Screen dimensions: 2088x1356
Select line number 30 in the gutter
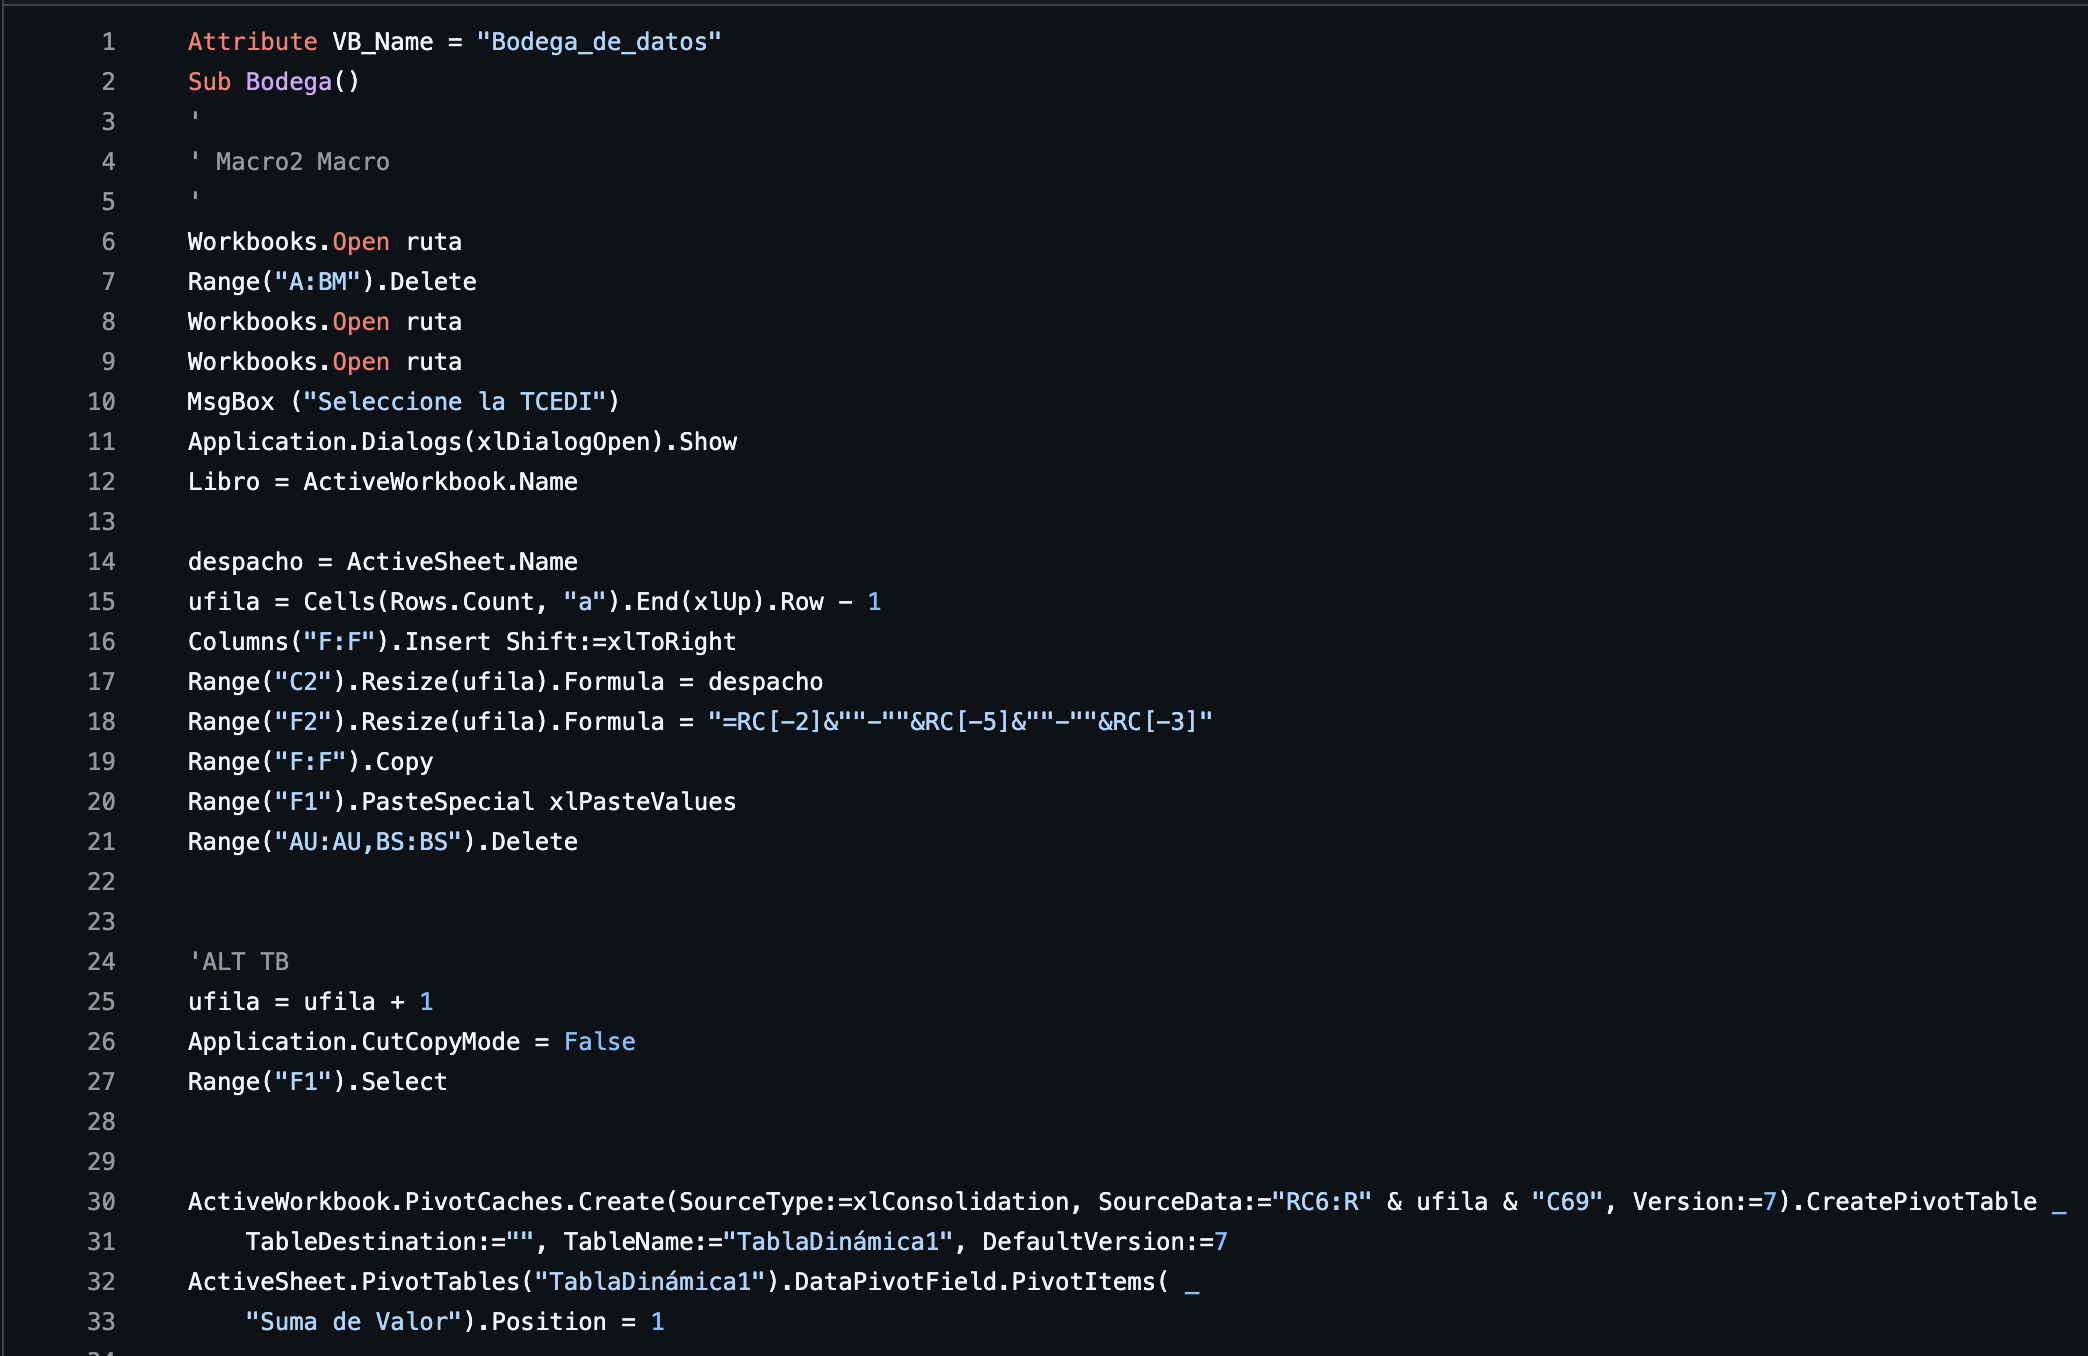click(x=102, y=1202)
